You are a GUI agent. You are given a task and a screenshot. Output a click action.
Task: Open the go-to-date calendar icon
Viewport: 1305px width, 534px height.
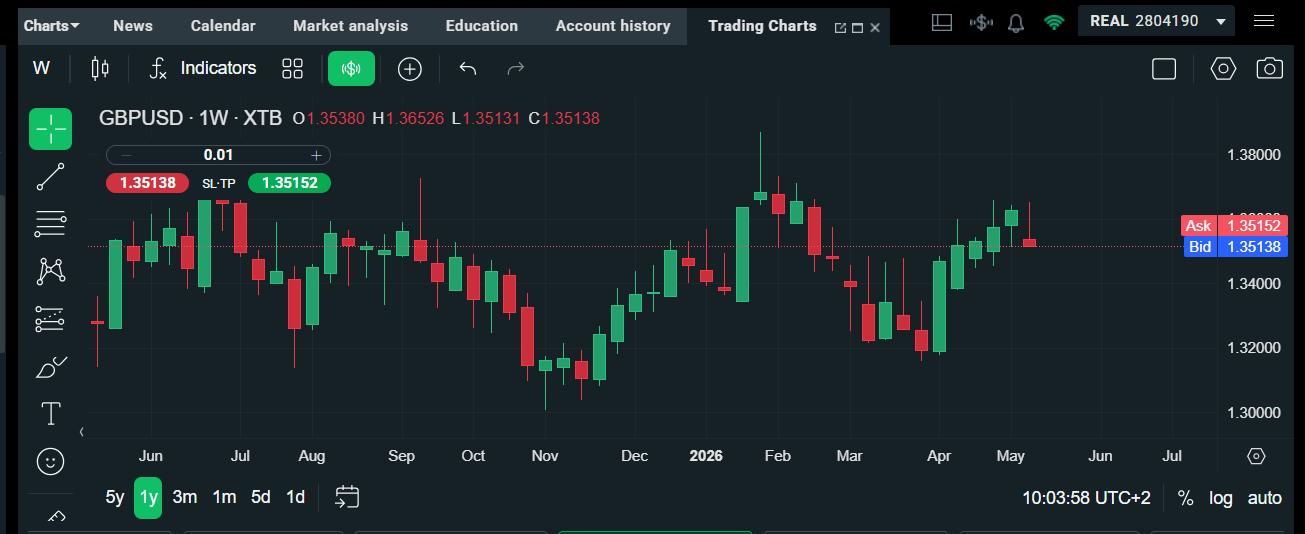[x=347, y=497]
